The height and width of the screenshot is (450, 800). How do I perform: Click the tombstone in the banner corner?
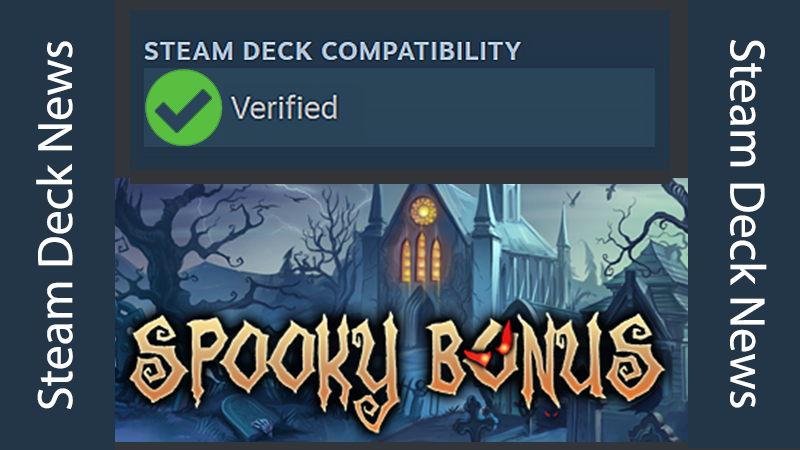click(245, 416)
